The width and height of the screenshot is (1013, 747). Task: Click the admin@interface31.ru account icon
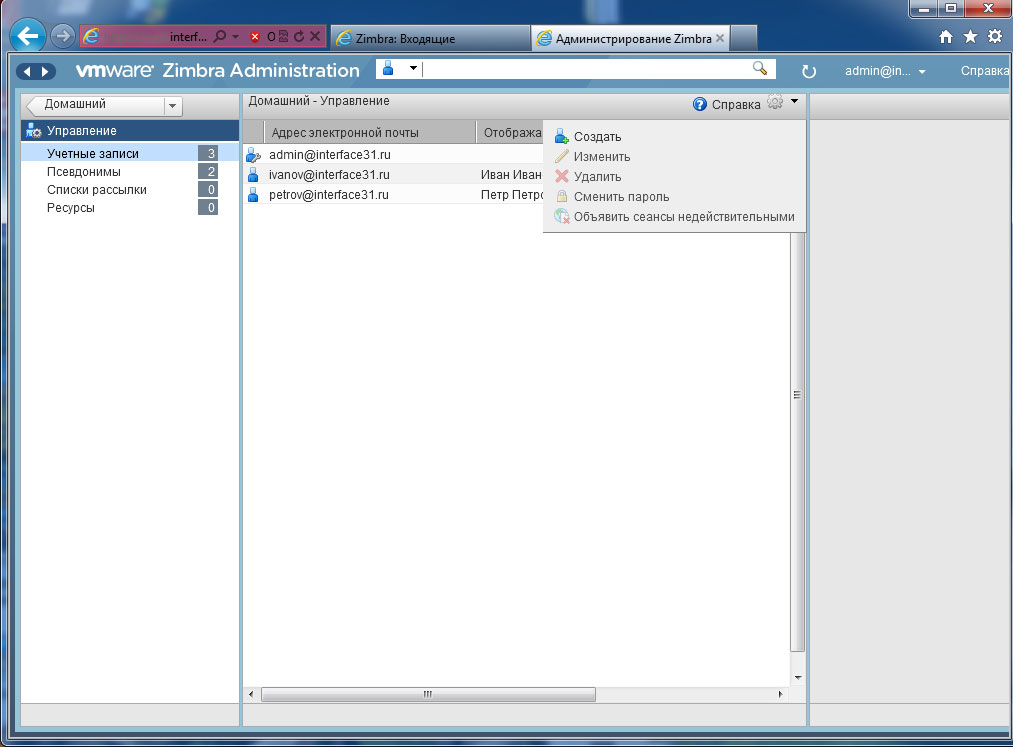[x=253, y=155]
